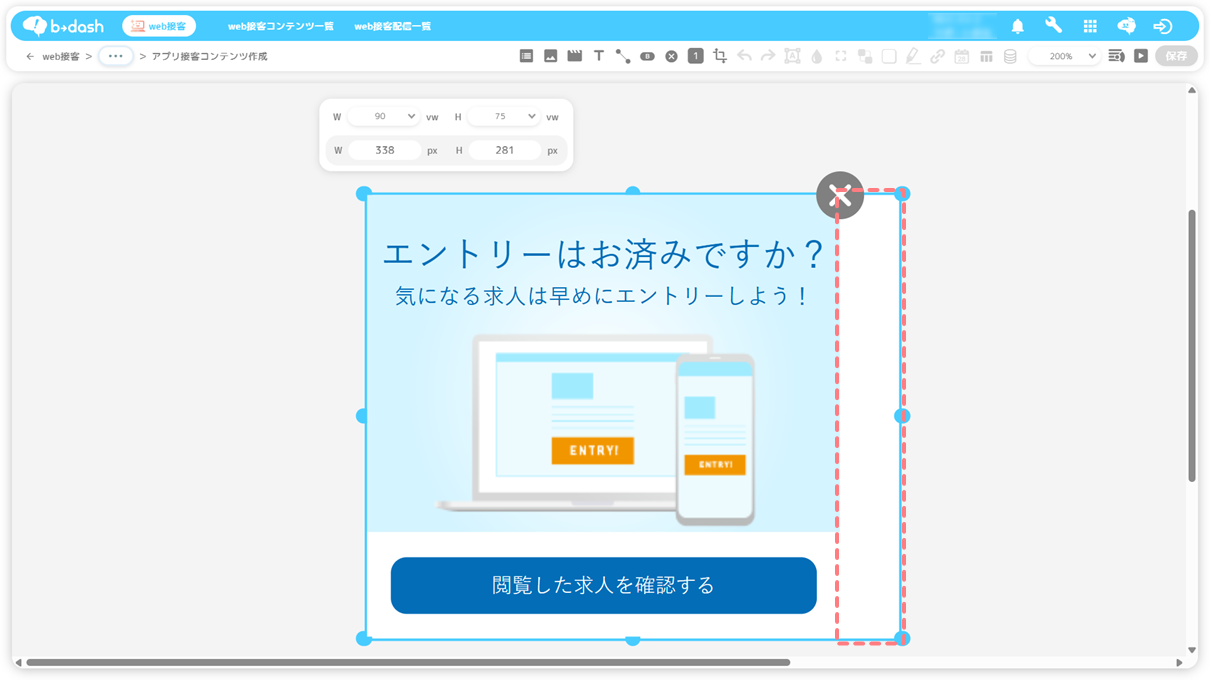The width and height of the screenshot is (1210, 680).
Task: Open the zoom 200% dropdown
Action: point(1066,56)
